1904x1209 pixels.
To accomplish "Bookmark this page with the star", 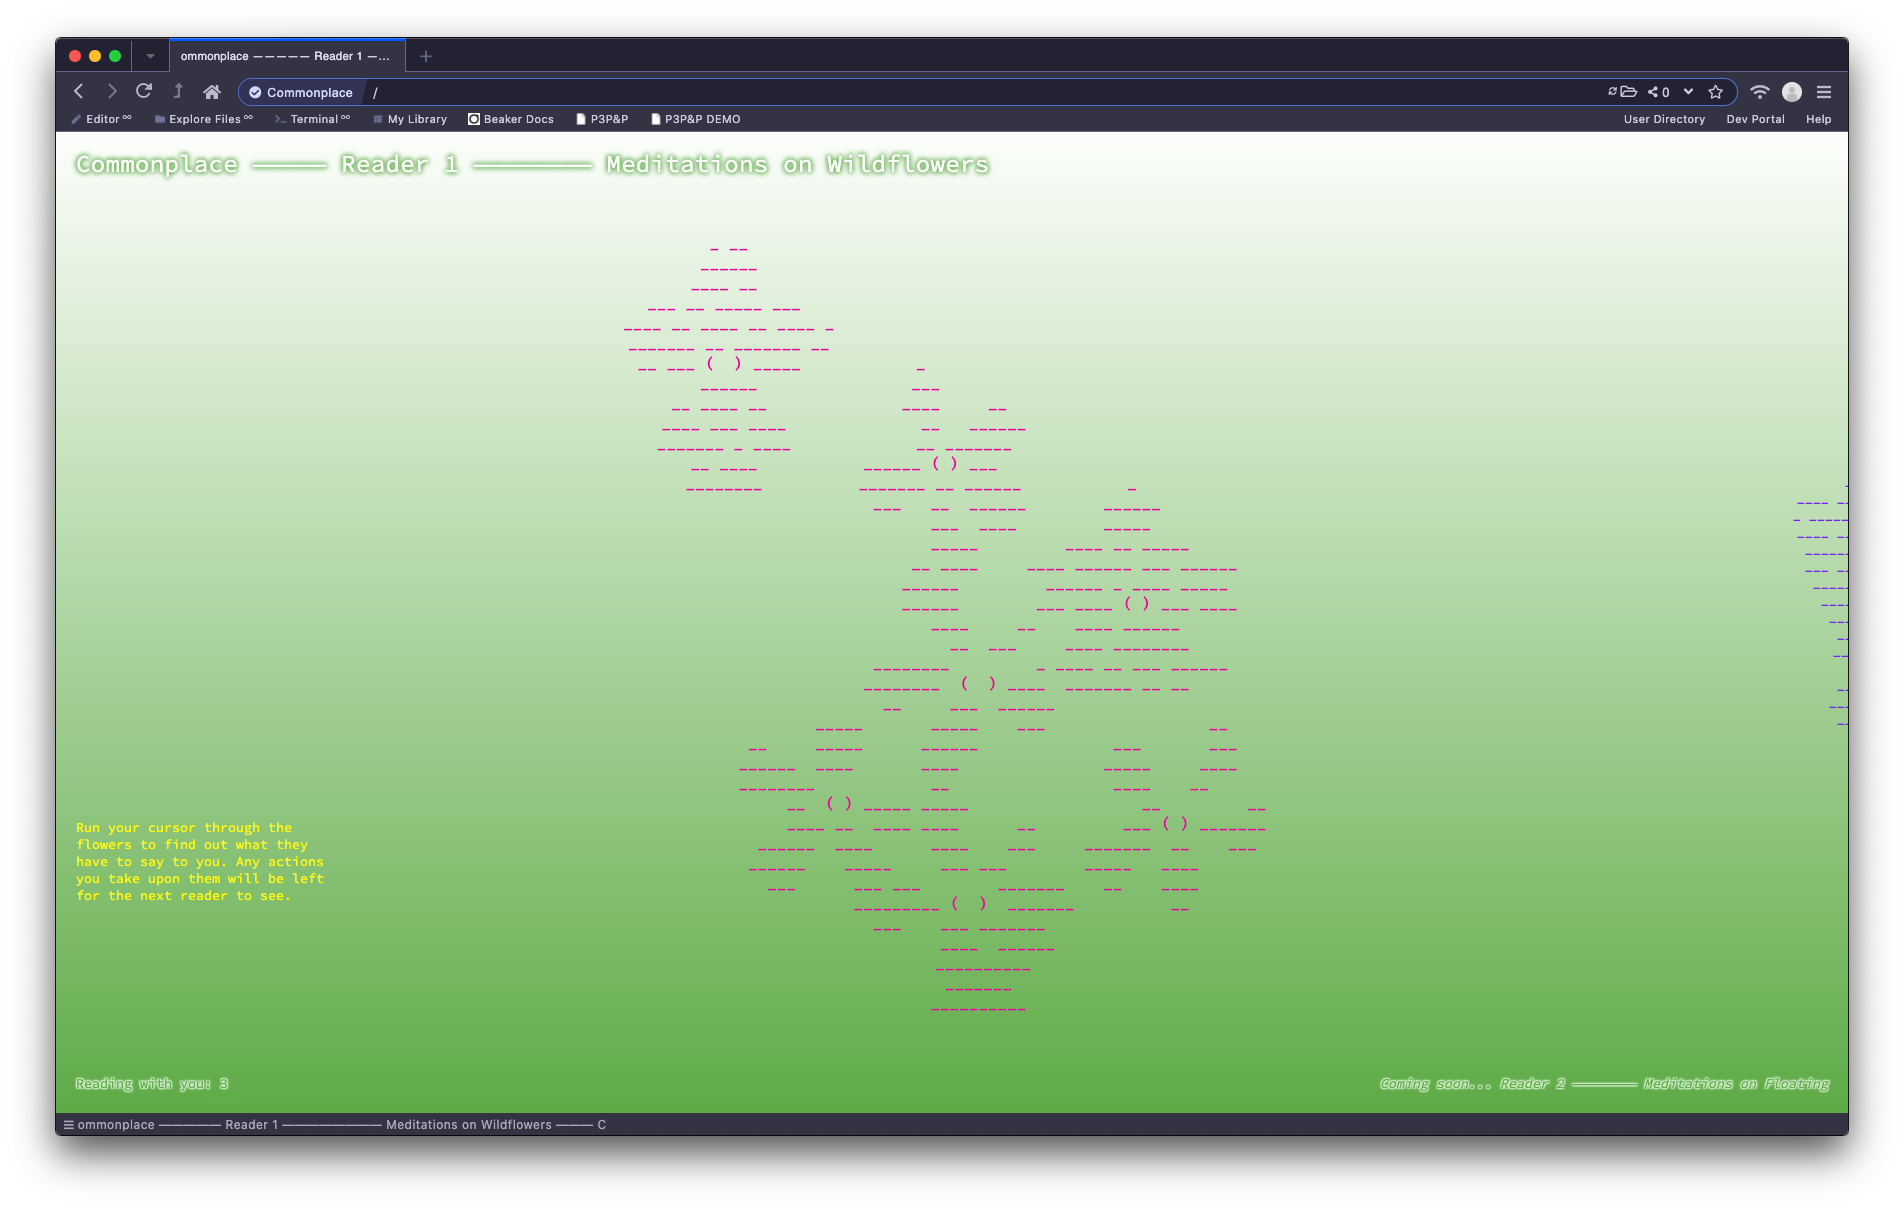I will coord(1716,92).
